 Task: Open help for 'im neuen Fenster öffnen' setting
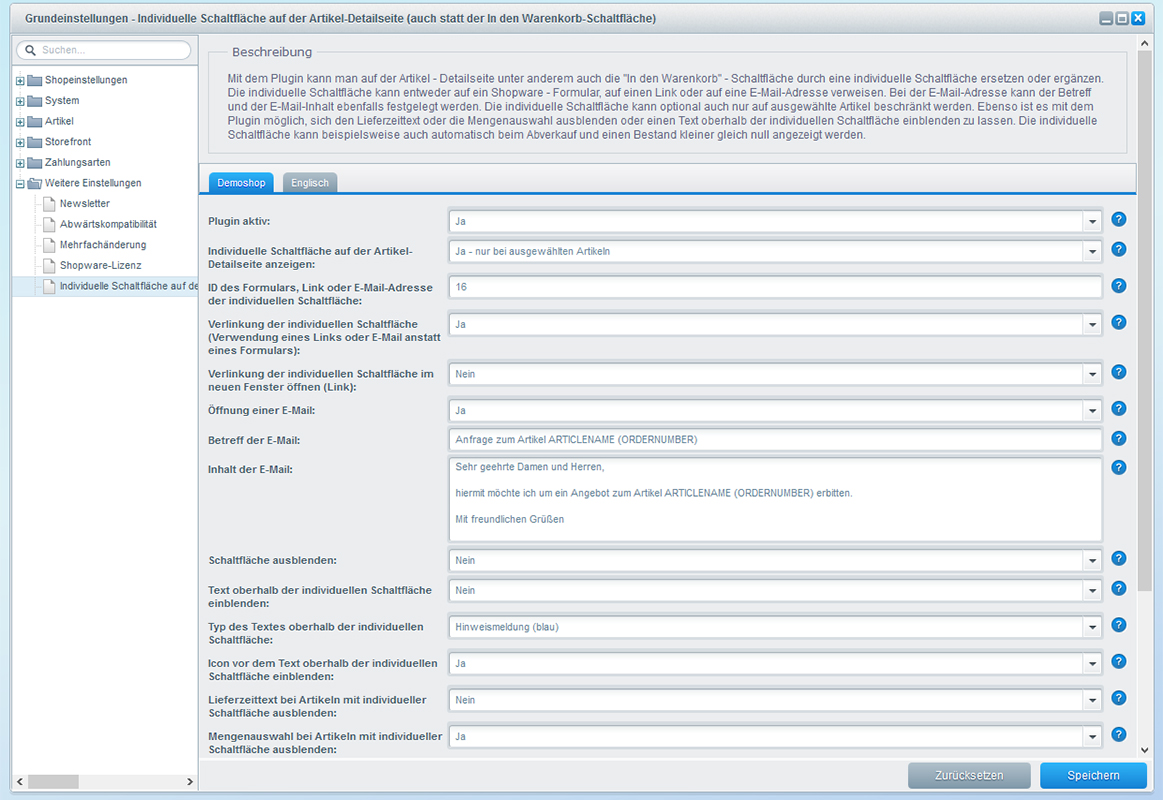pos(1118,372)
